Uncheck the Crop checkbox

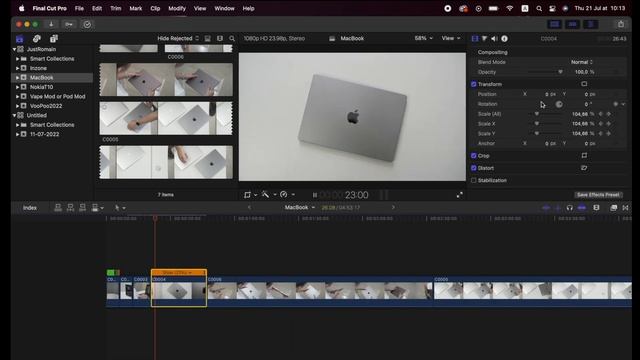[473, 156]
